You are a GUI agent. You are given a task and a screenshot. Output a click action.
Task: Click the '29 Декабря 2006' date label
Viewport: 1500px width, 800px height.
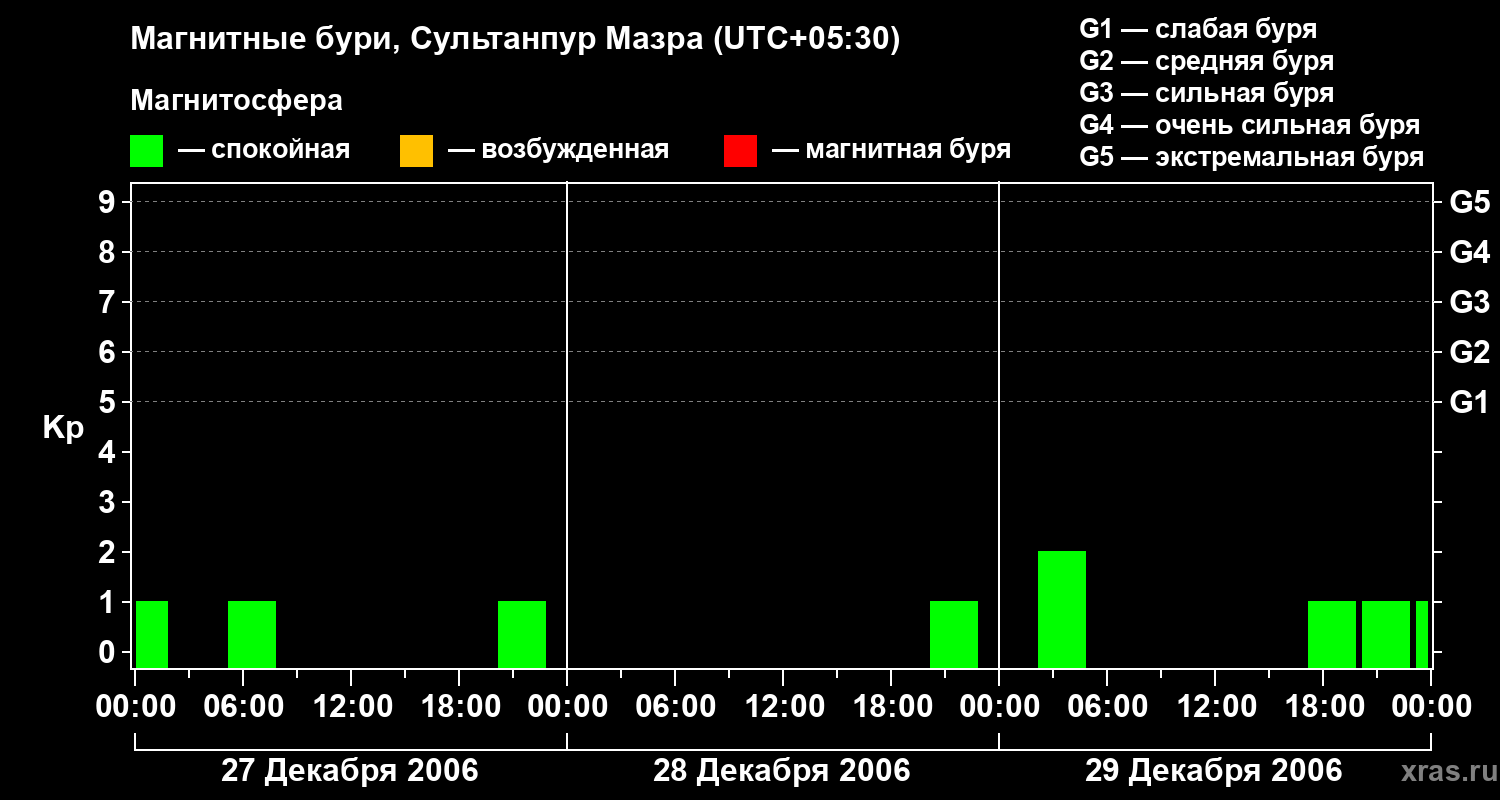[1214, 771]
